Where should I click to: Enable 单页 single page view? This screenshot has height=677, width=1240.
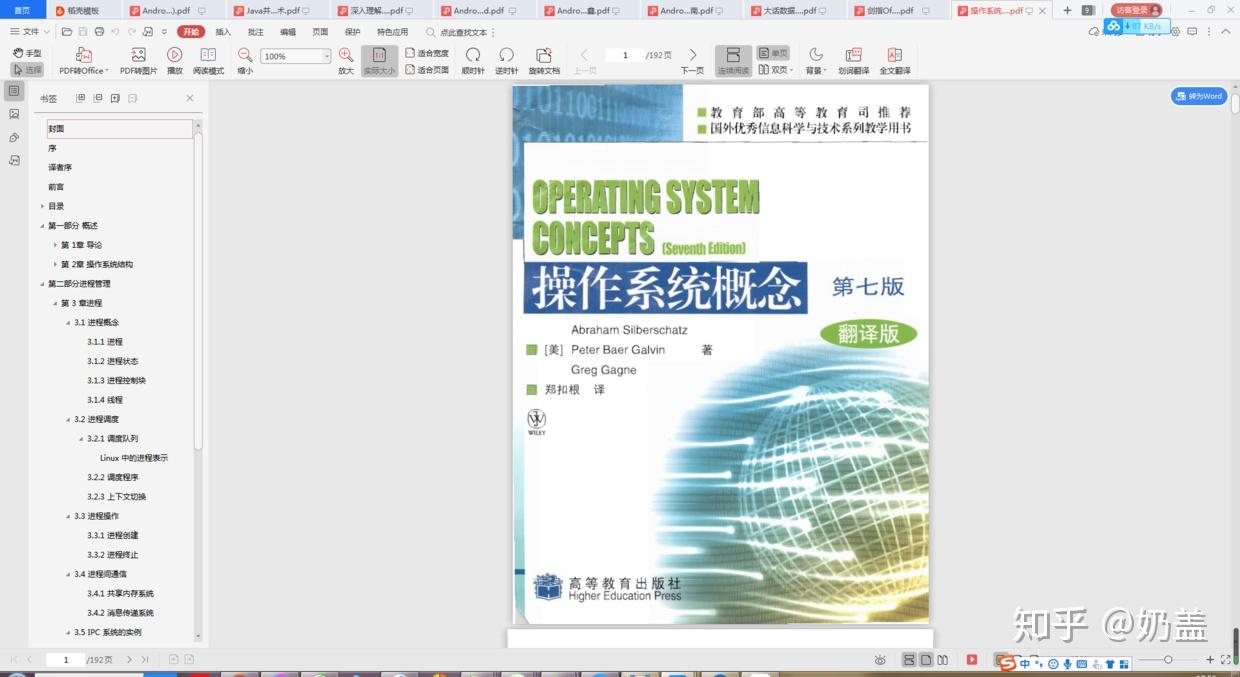click(x=773, y=53)
